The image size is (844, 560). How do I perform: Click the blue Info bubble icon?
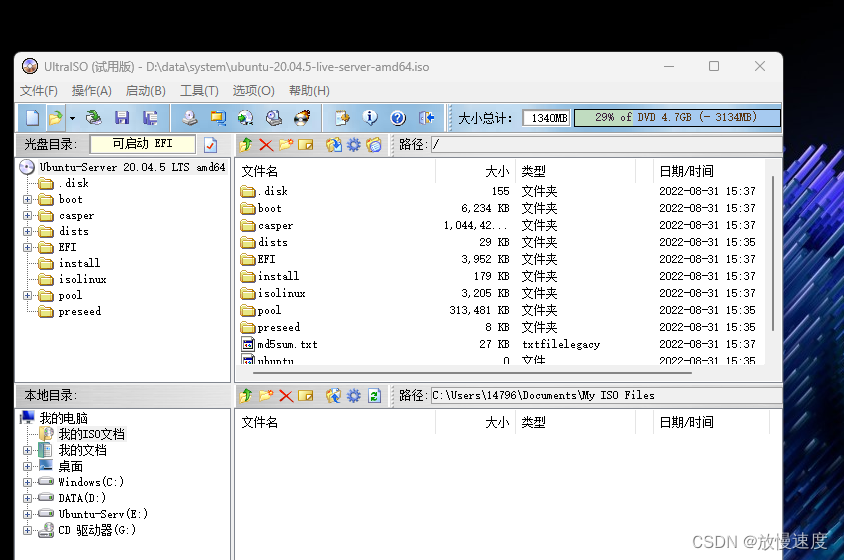[370, 117]
